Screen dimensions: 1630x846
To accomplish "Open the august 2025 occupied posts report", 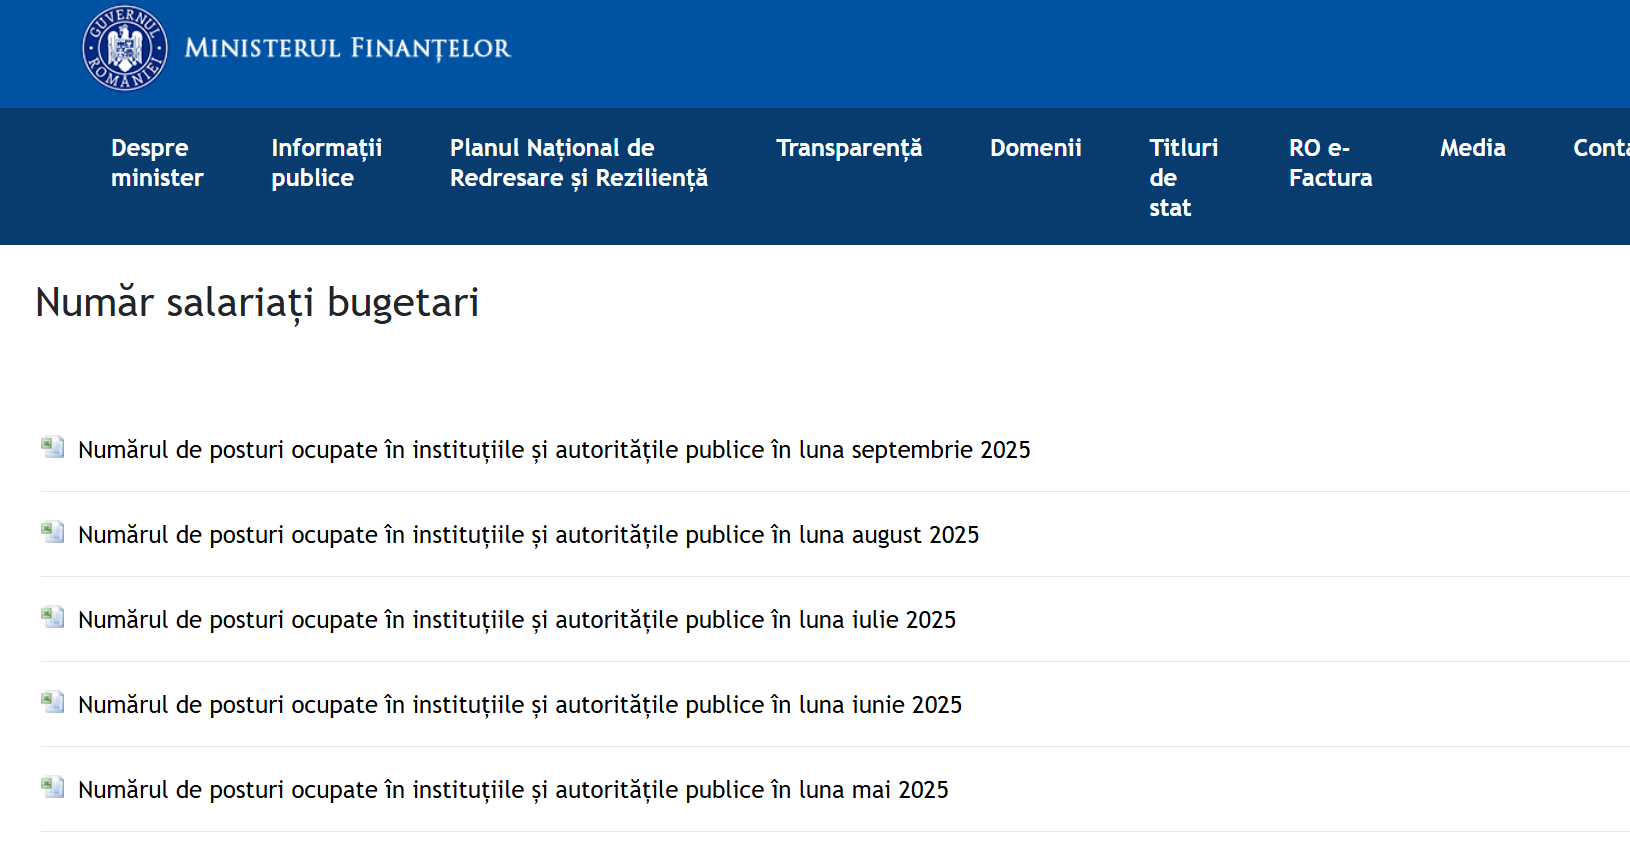I will (x=528, y=535).
